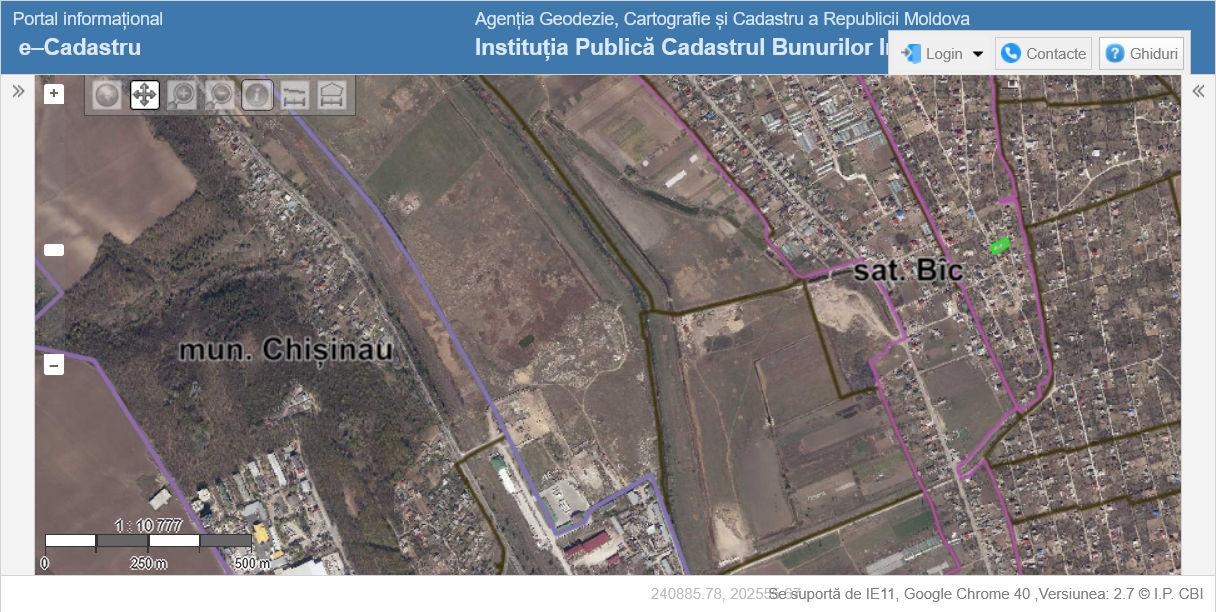Activate the magnifier zoom-in tool
1216x612 pixels.
click(182, 95)
